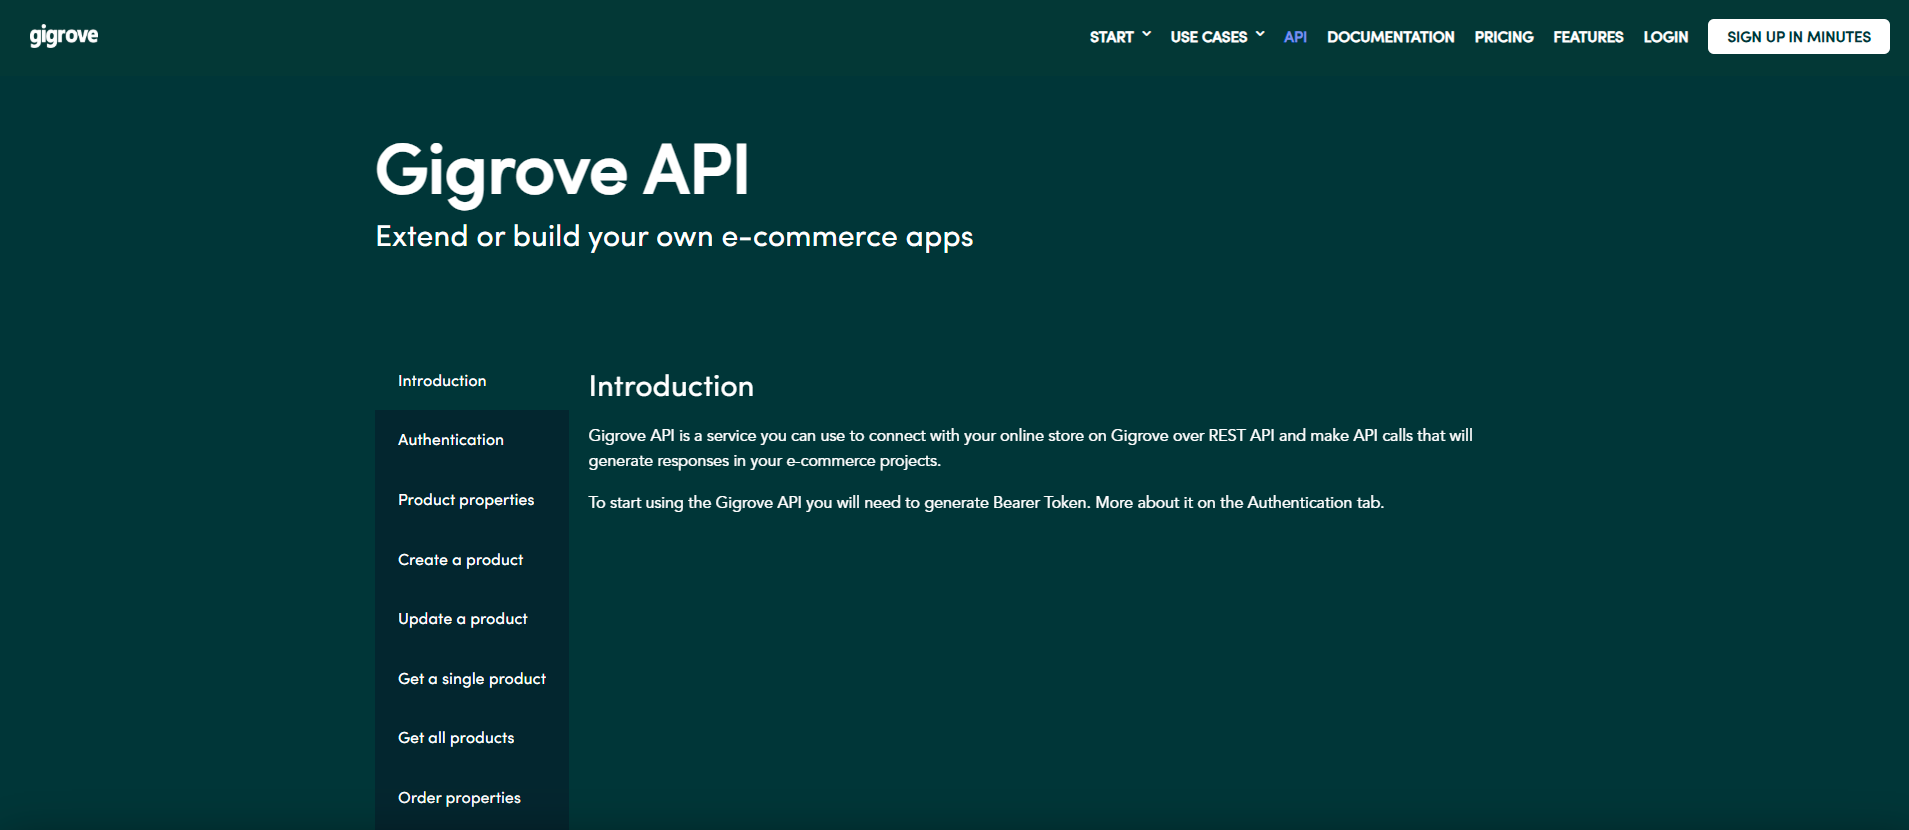Screen dimensions: 1909x830
Task: Go to the API nav link
Action: pyautogui.click(x=1295, y=37)
